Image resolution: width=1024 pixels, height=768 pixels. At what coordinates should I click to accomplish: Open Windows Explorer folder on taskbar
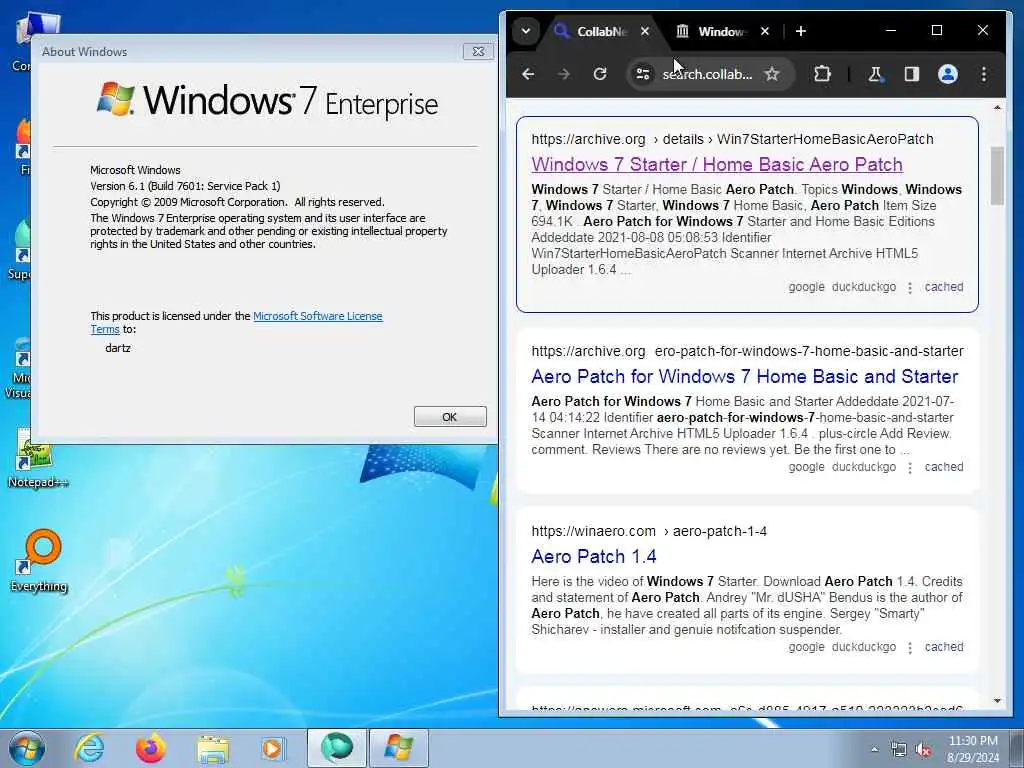[213, 748]
